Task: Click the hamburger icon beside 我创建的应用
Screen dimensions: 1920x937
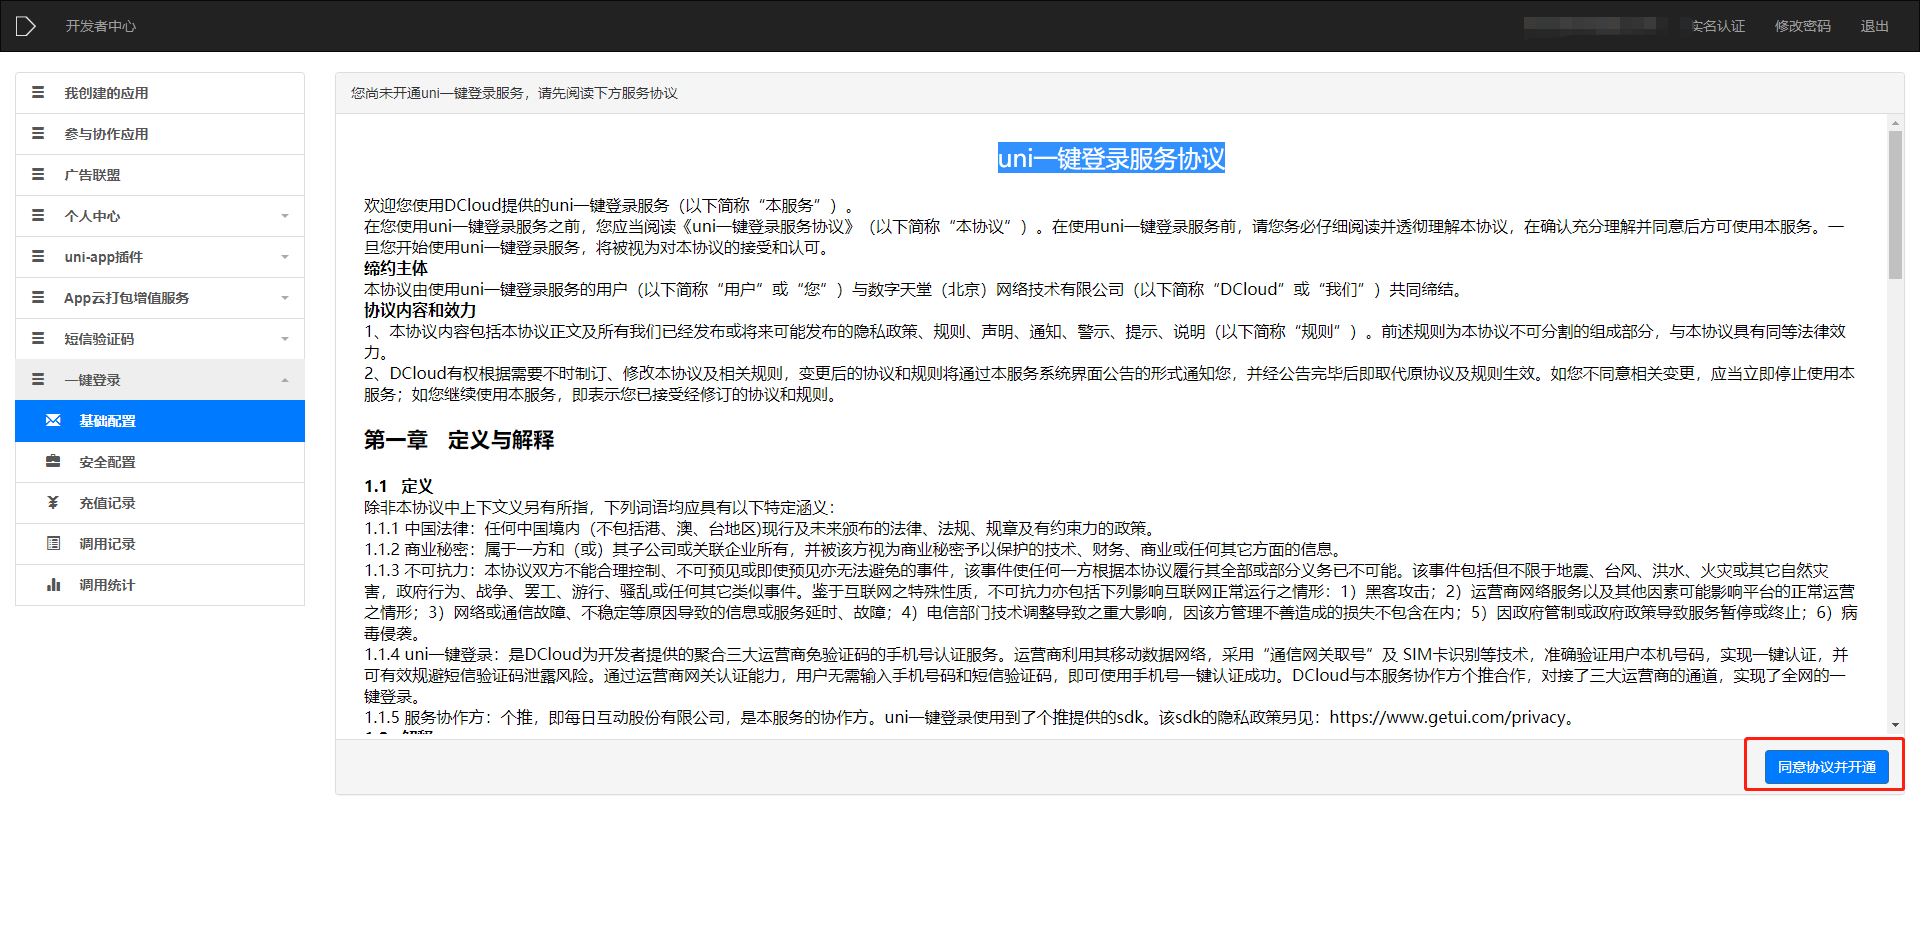Action: [38, 93]
